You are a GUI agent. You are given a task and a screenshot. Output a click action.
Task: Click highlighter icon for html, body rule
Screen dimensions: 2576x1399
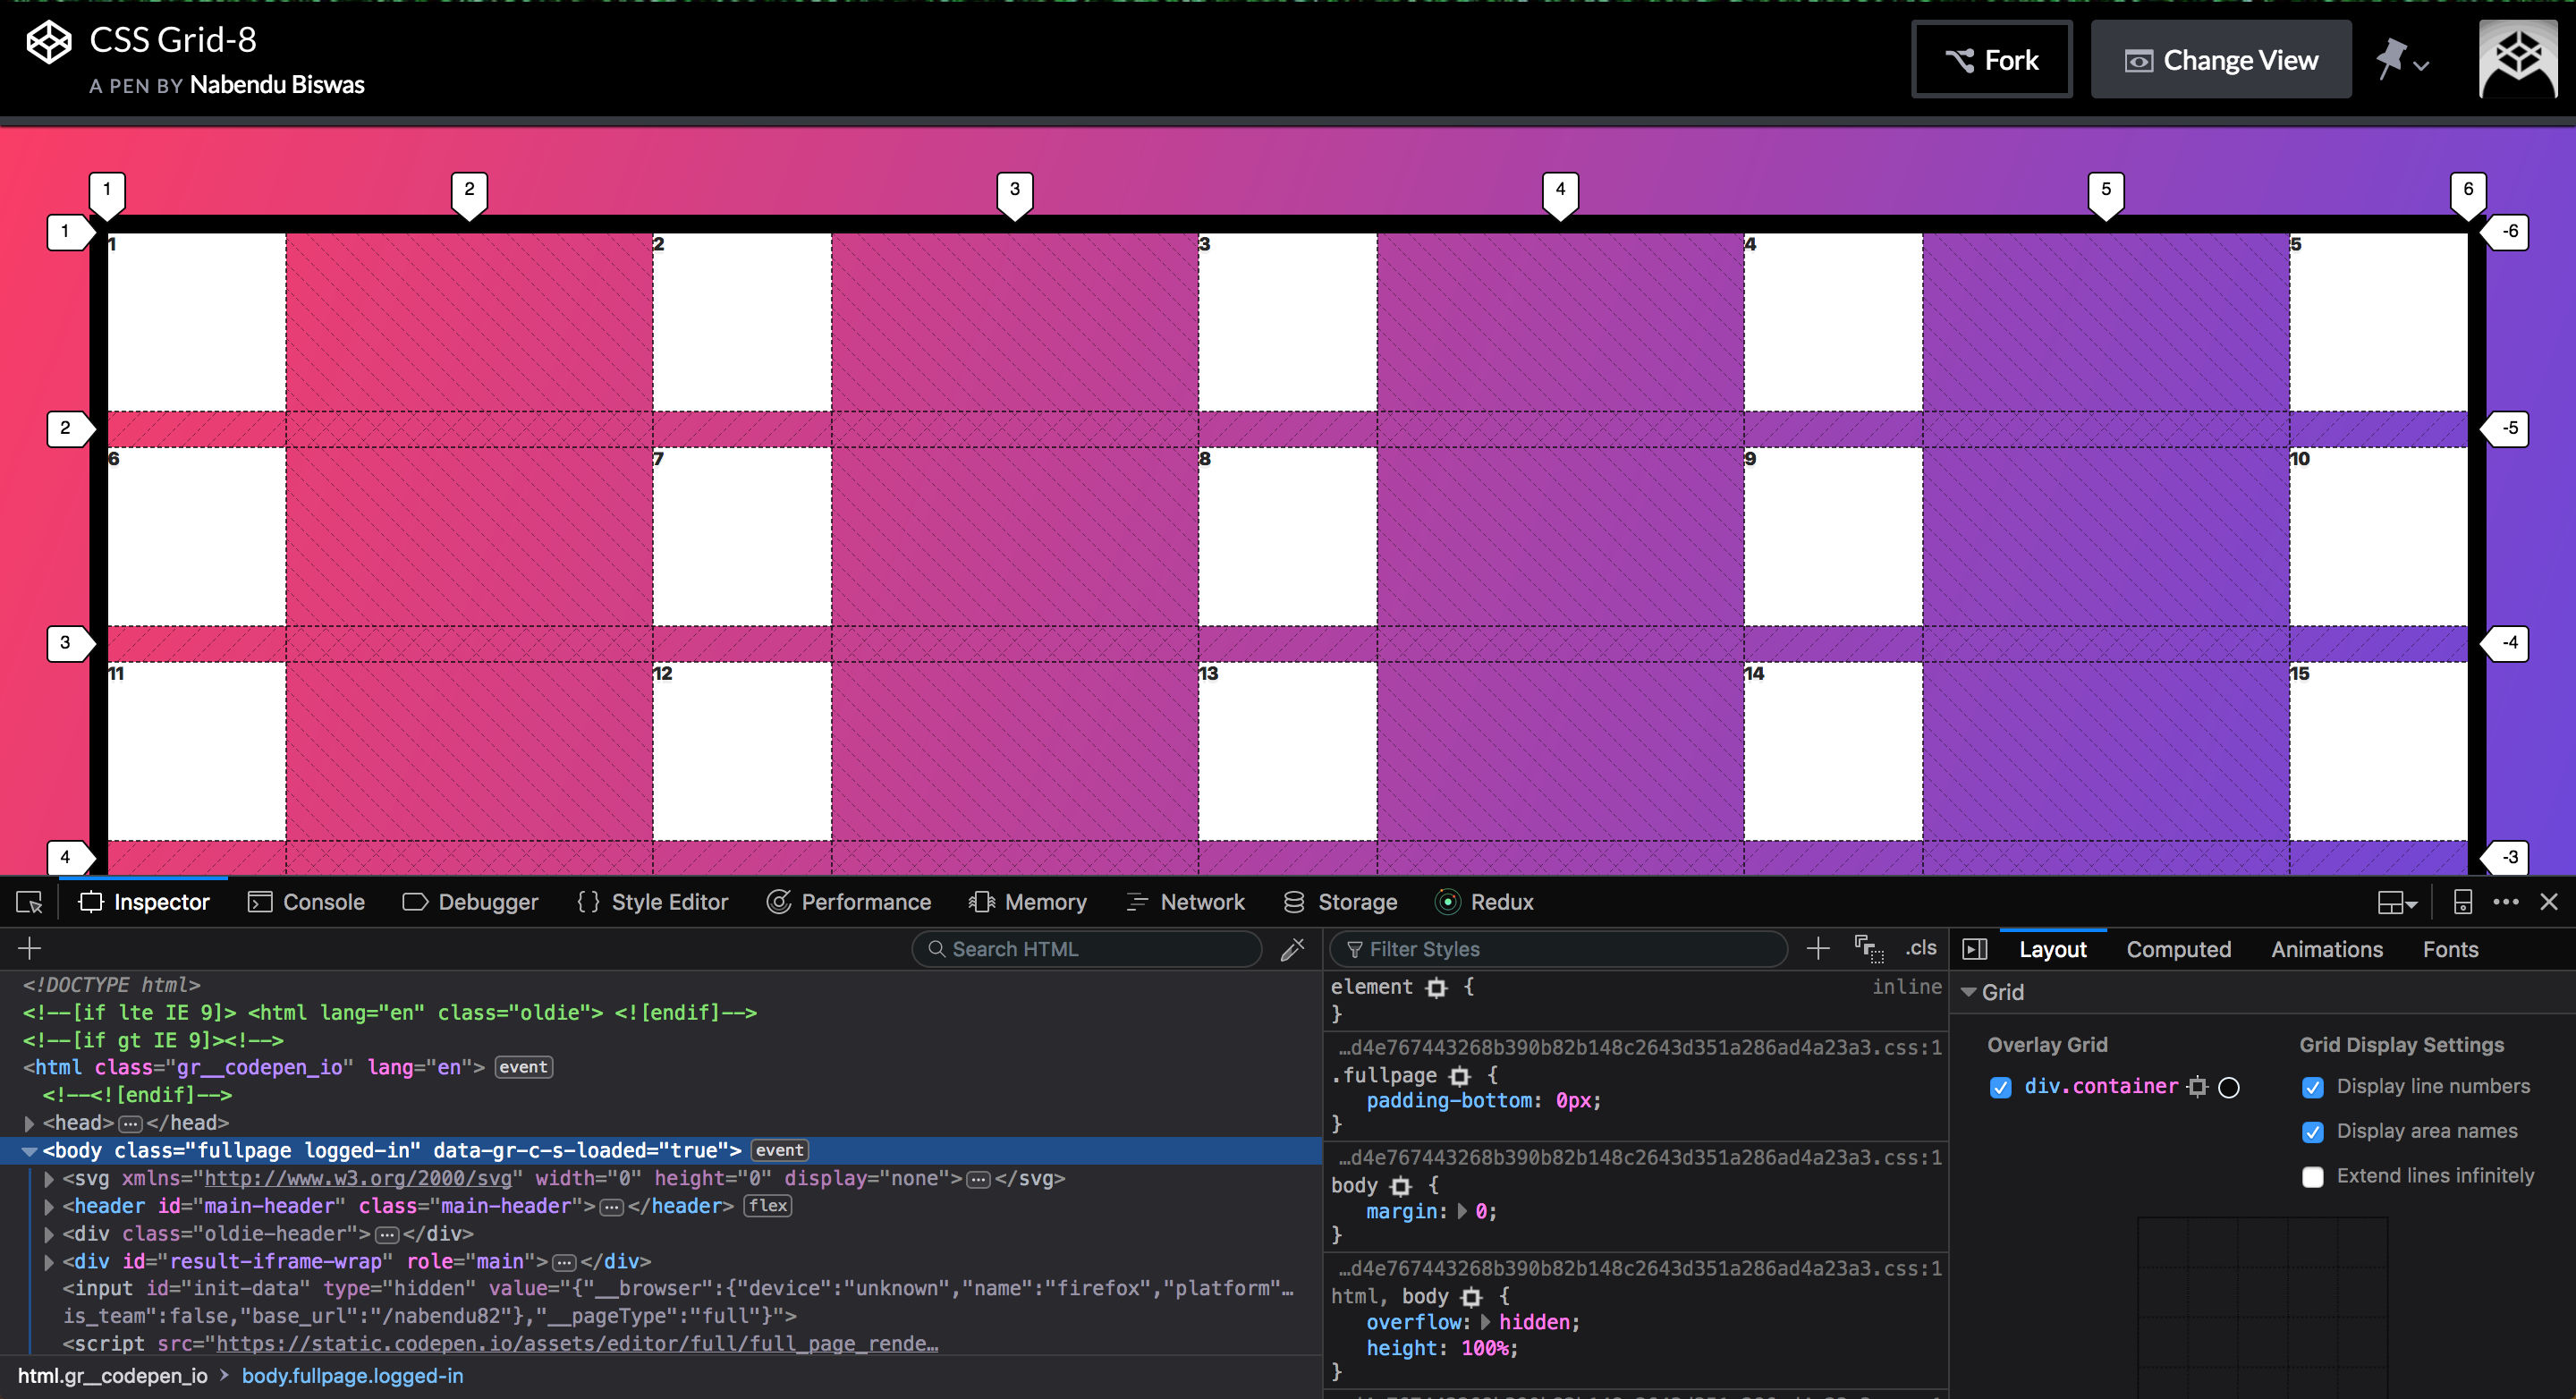(x=1471, y=1297)
